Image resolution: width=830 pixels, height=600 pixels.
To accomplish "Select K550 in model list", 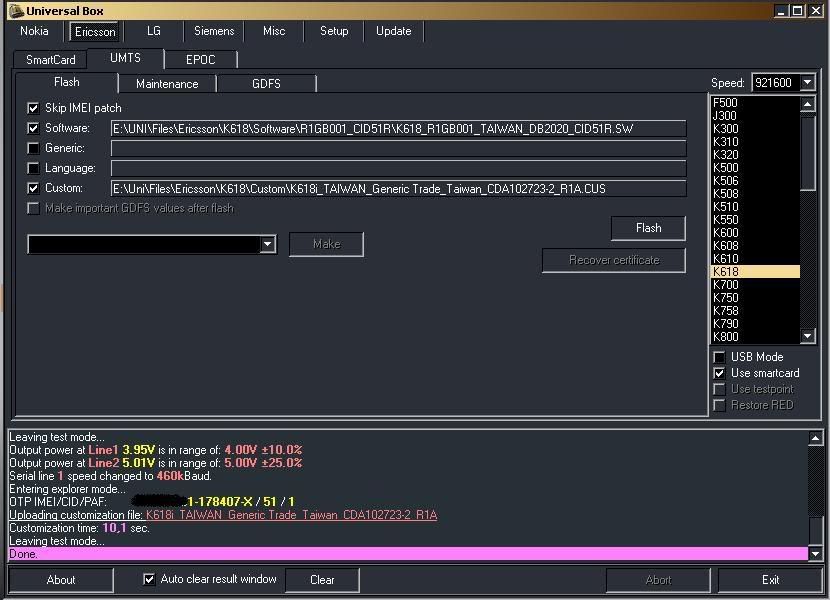I will point(755,220).
